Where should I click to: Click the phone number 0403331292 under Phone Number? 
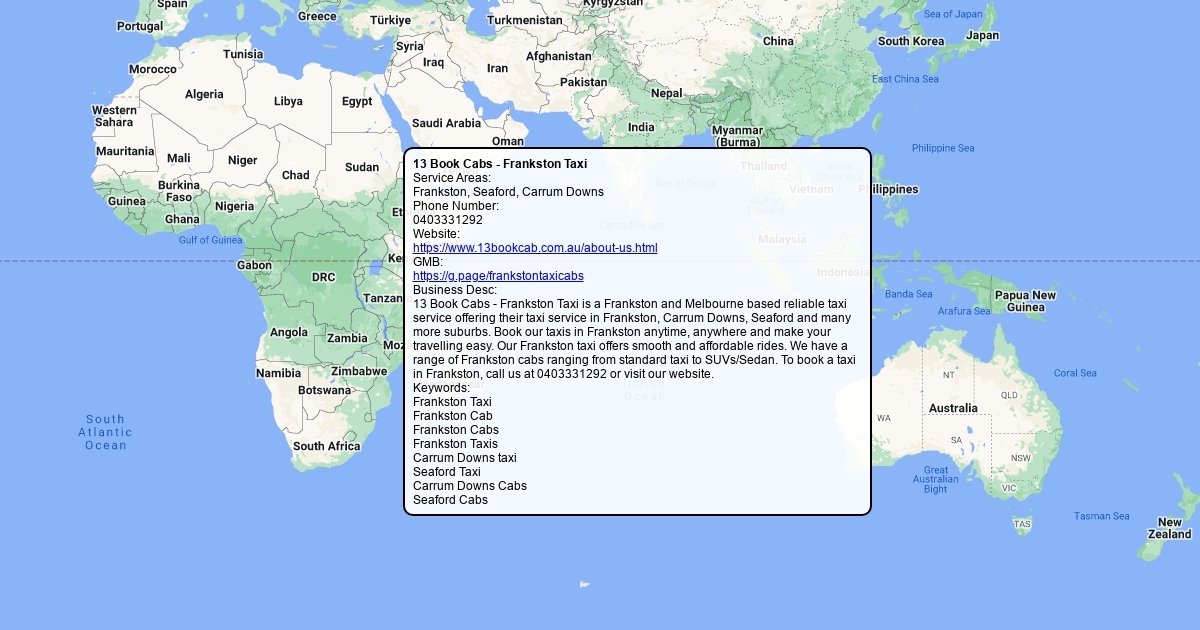click(x=447, y=220)
